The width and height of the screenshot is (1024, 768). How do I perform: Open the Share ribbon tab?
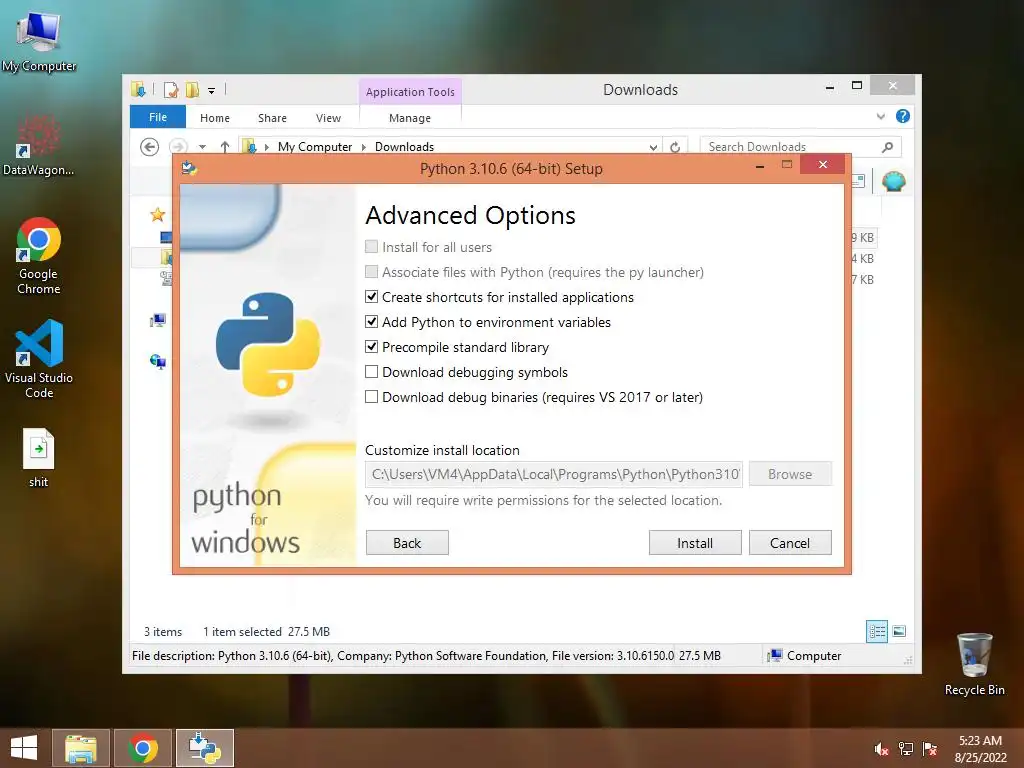click(x=272, y=118)
